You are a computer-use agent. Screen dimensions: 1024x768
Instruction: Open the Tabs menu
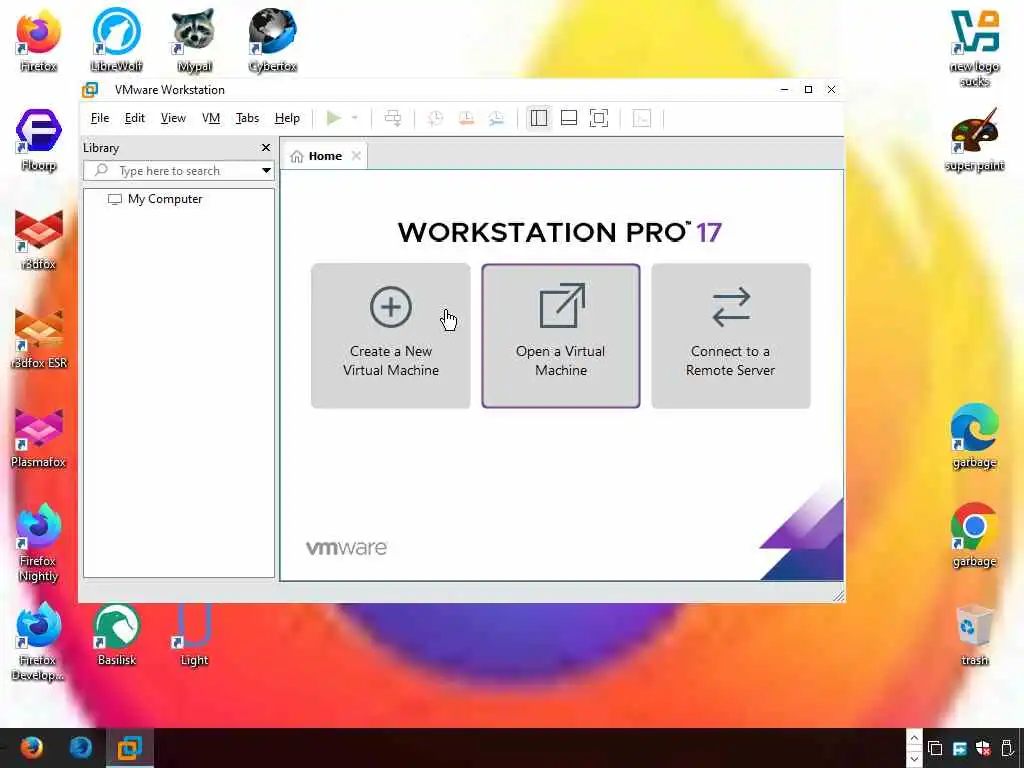point(248,118)
